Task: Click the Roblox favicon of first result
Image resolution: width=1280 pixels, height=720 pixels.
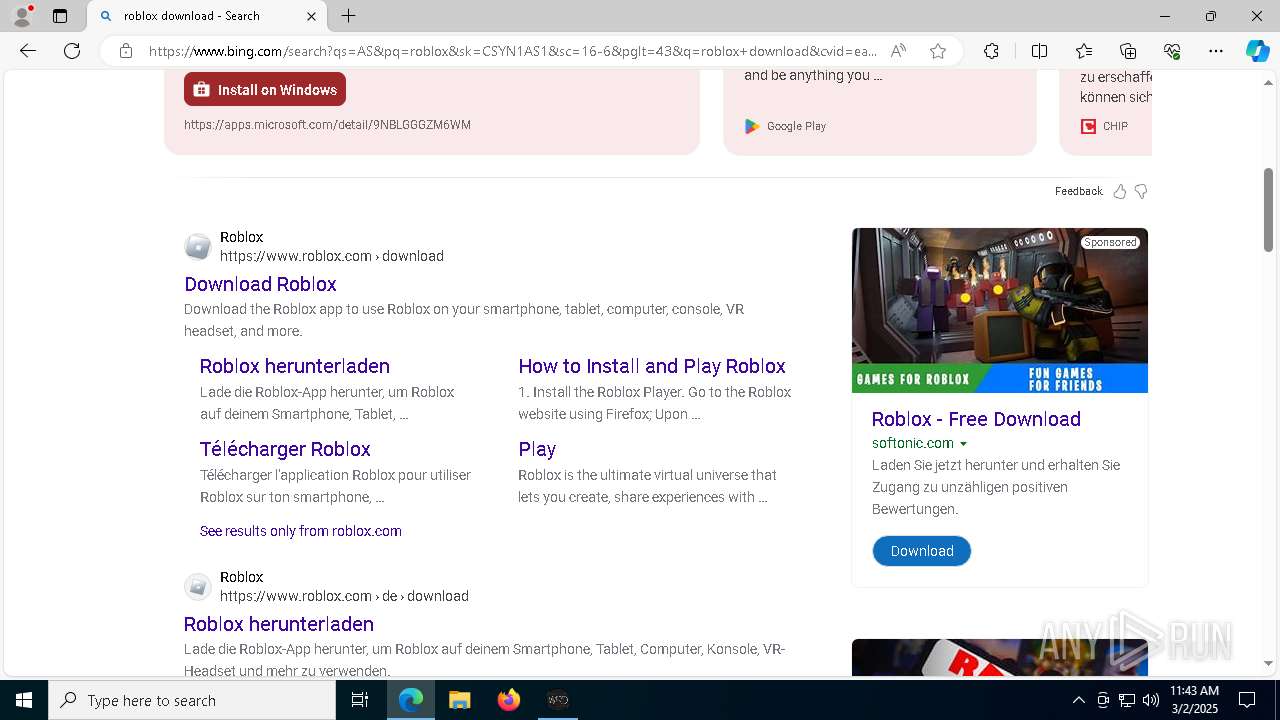Action: pyautogui.click(x=198, y=246)
